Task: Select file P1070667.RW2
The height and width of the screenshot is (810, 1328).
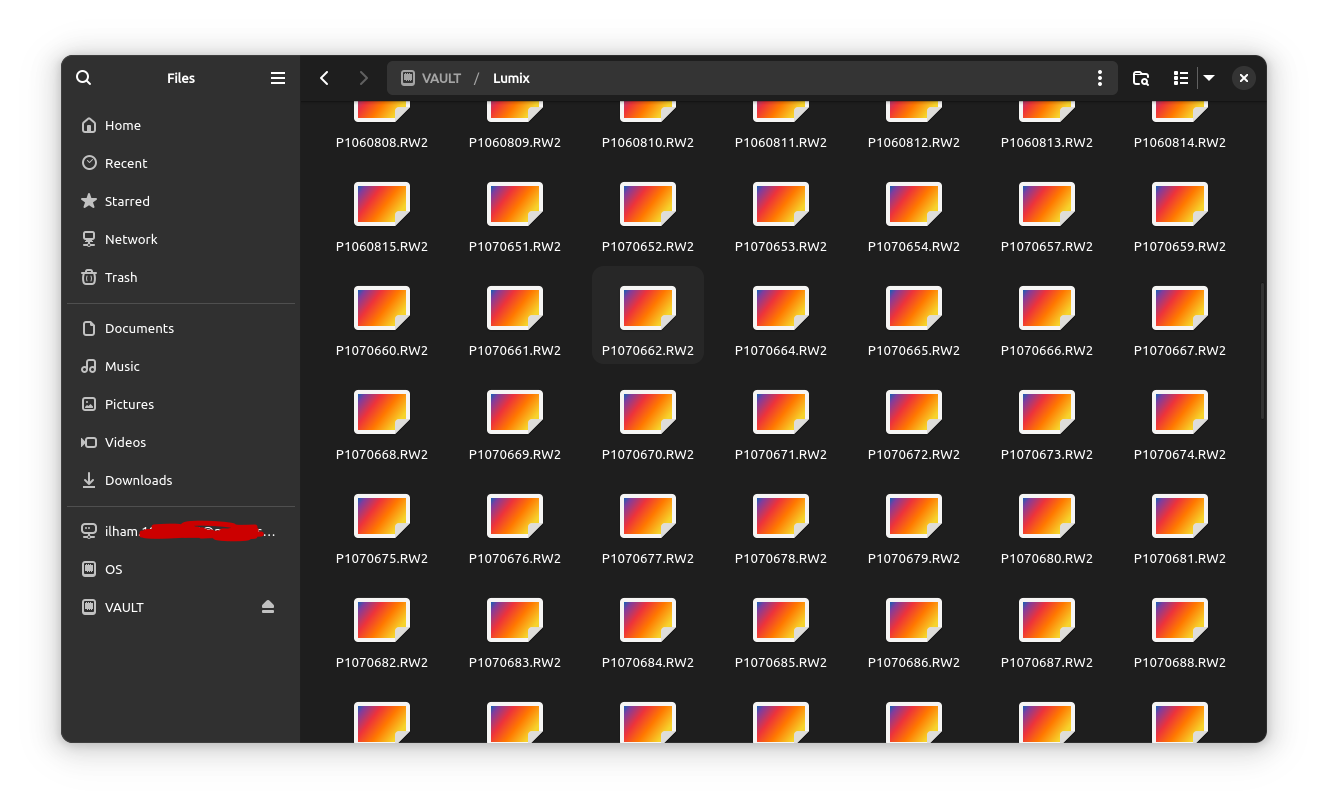Action: tap(1180, 321)
